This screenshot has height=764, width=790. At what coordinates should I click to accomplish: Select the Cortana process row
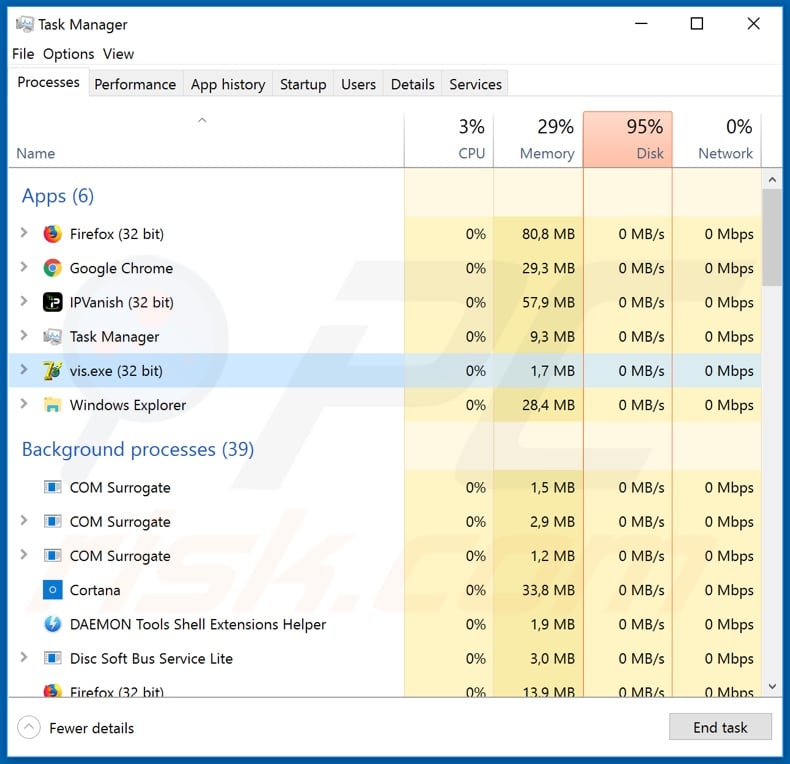tap(385, 590)
